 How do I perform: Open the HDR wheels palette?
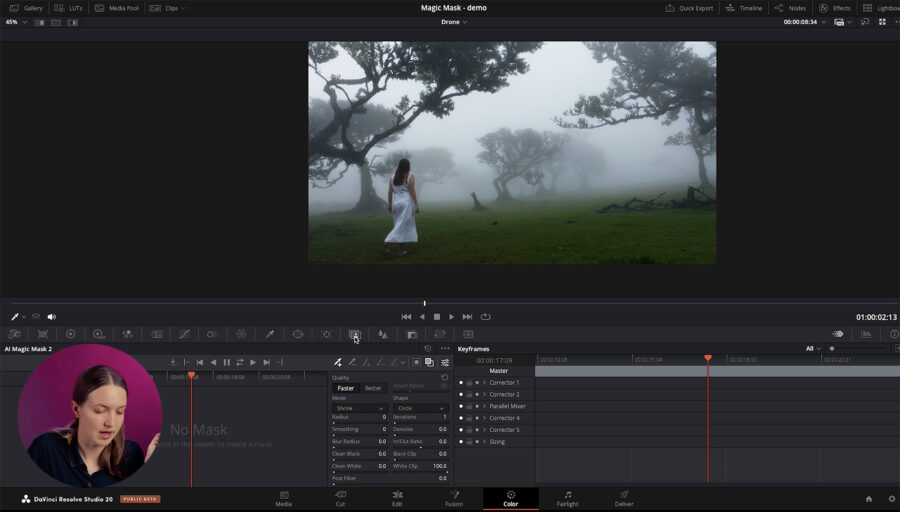(x=99, y=334)
